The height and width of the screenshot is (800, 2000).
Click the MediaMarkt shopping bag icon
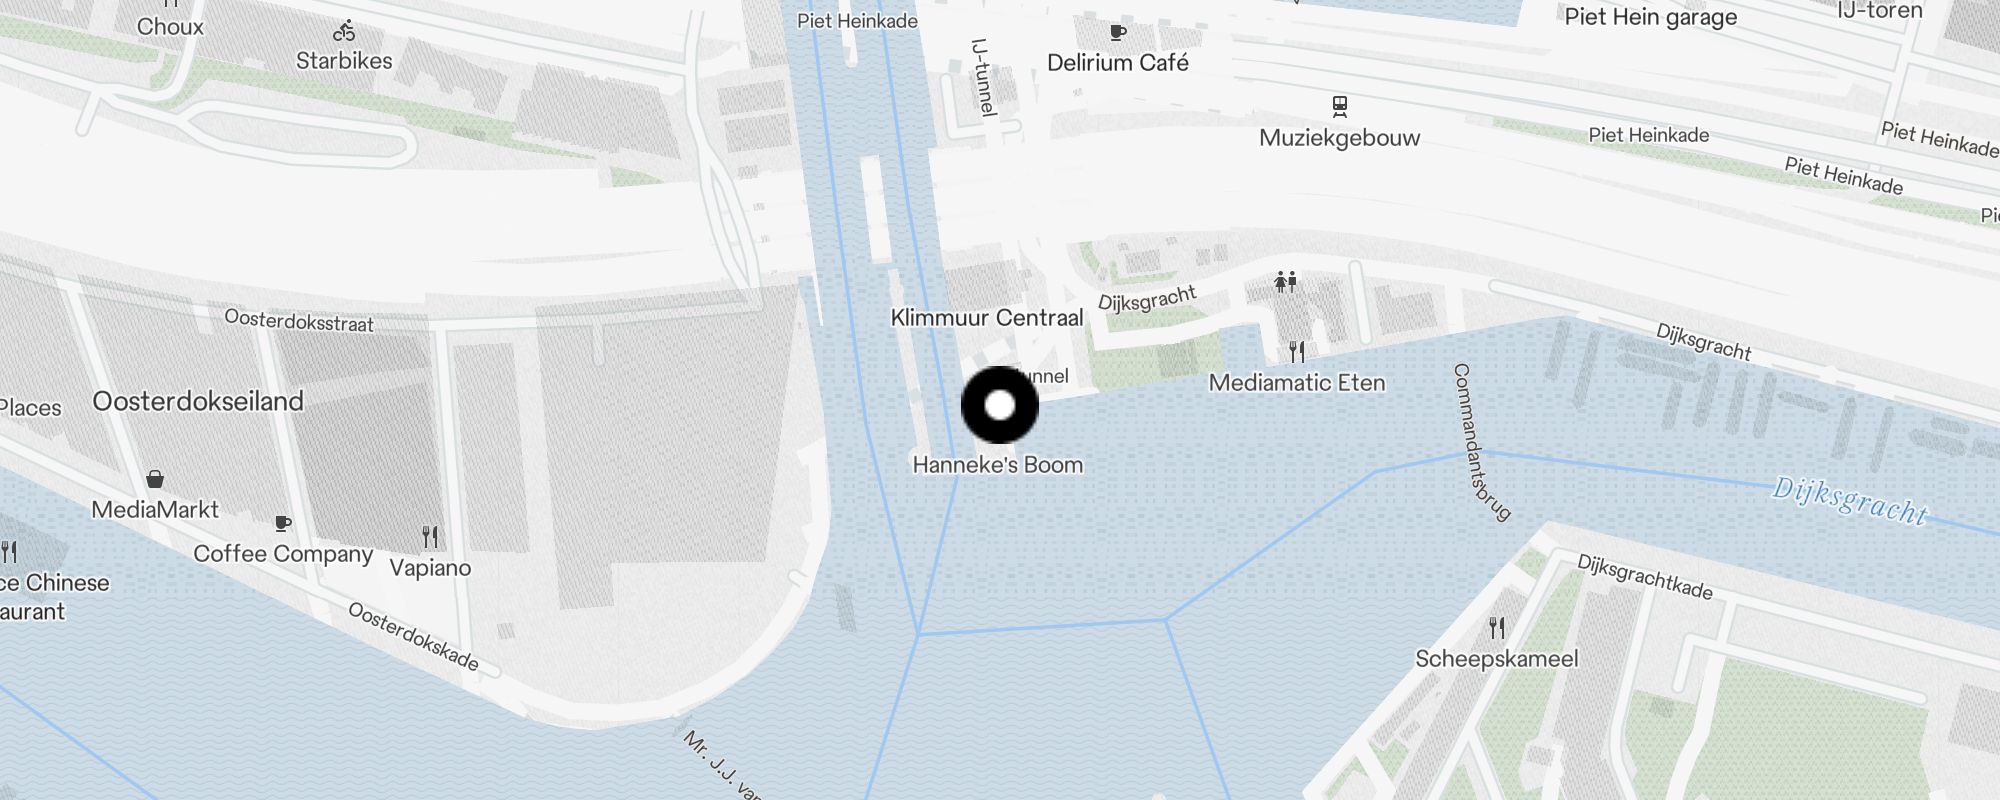click(155, 479)
